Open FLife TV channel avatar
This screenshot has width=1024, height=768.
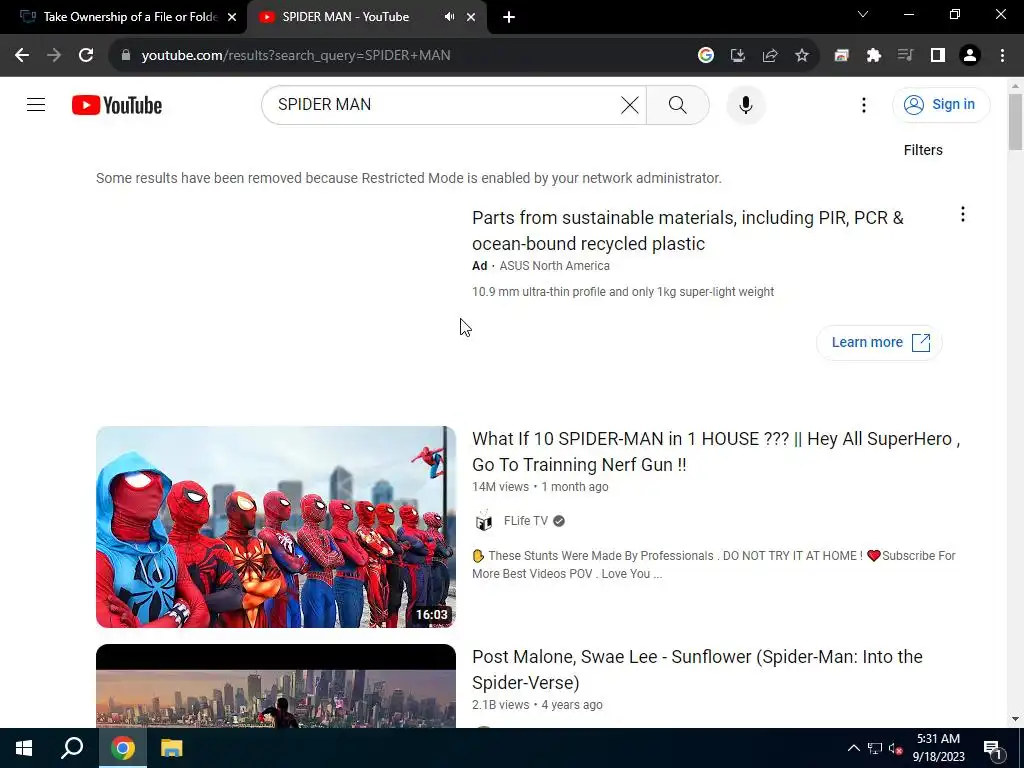pos(484,521)
